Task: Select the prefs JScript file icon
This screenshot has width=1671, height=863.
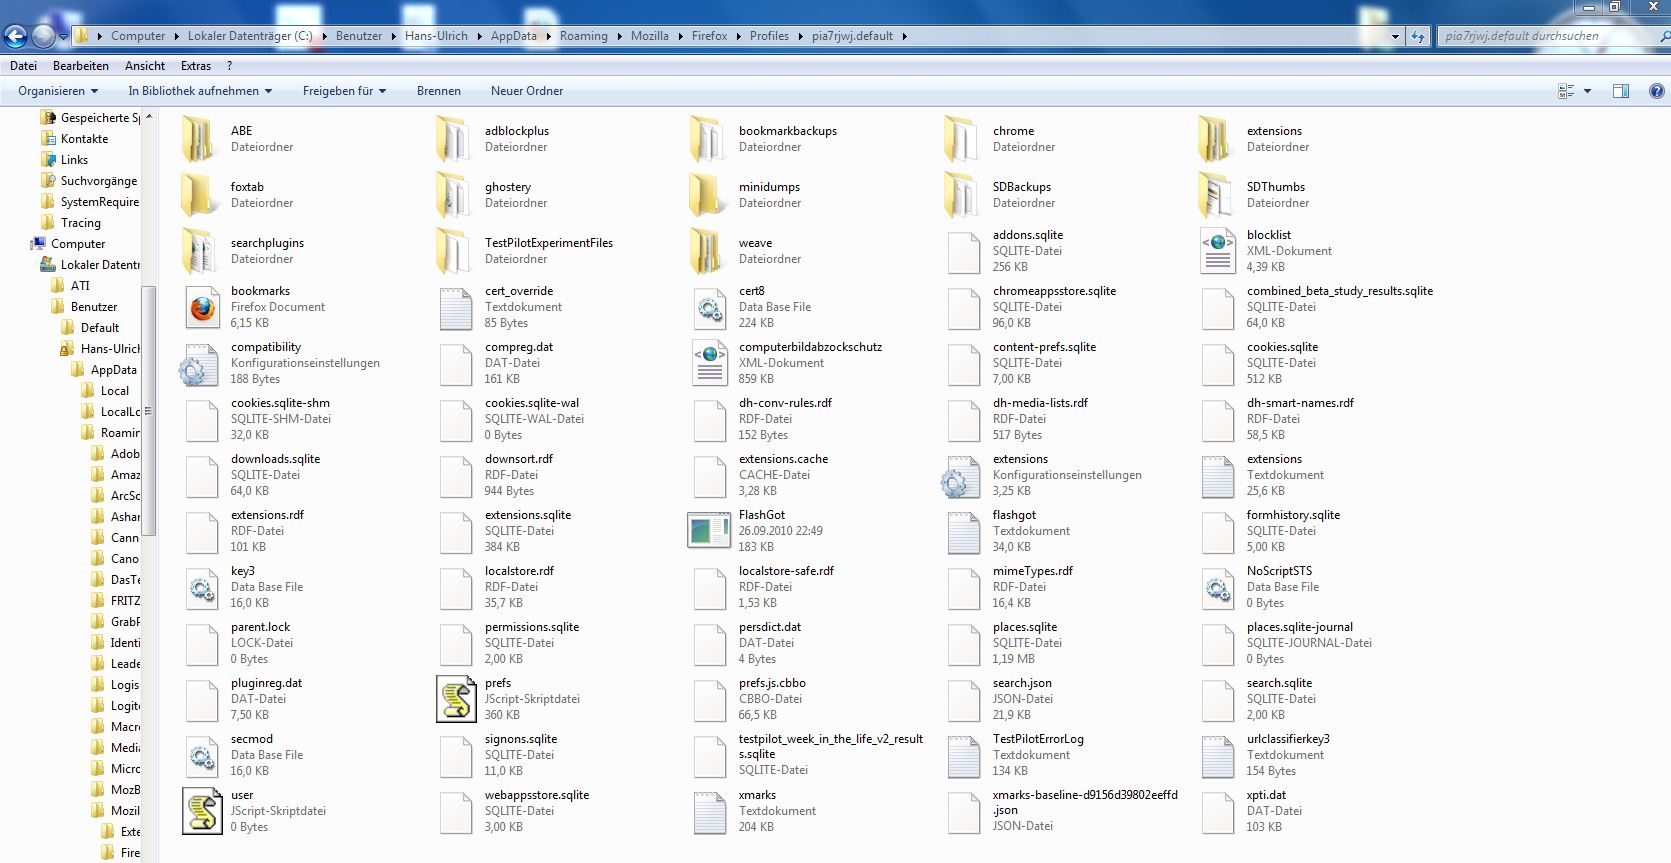Action: coord(456,699)
